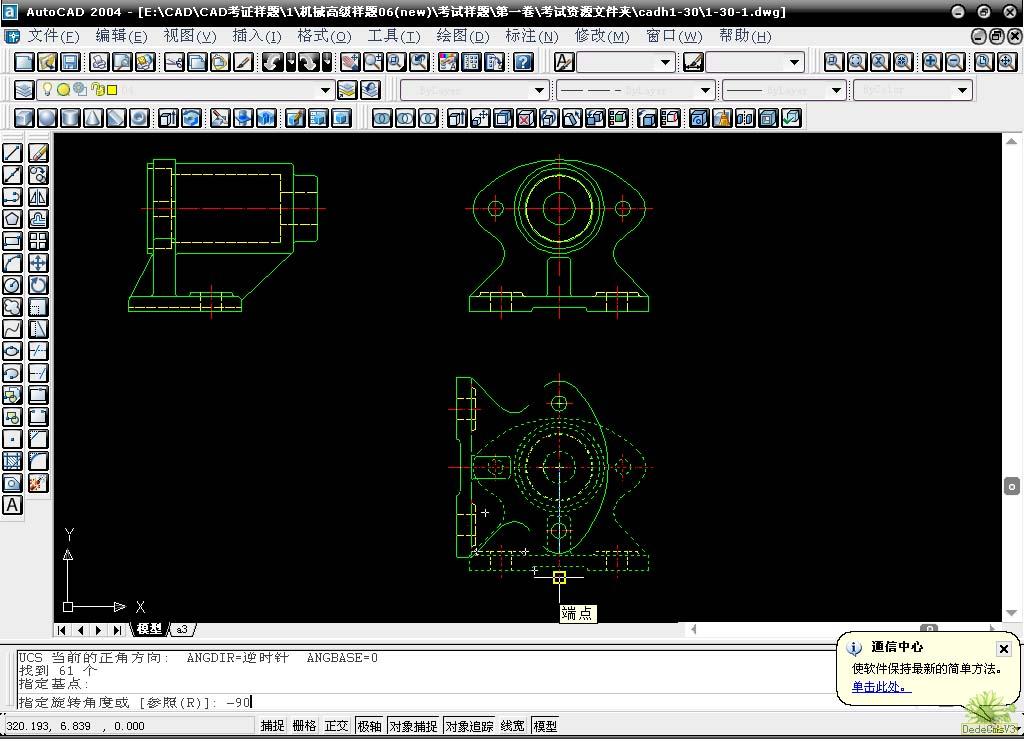Open the 绘图(D) menu
Viewport: 1024px width, 741px height.
(x=462, y=36)
